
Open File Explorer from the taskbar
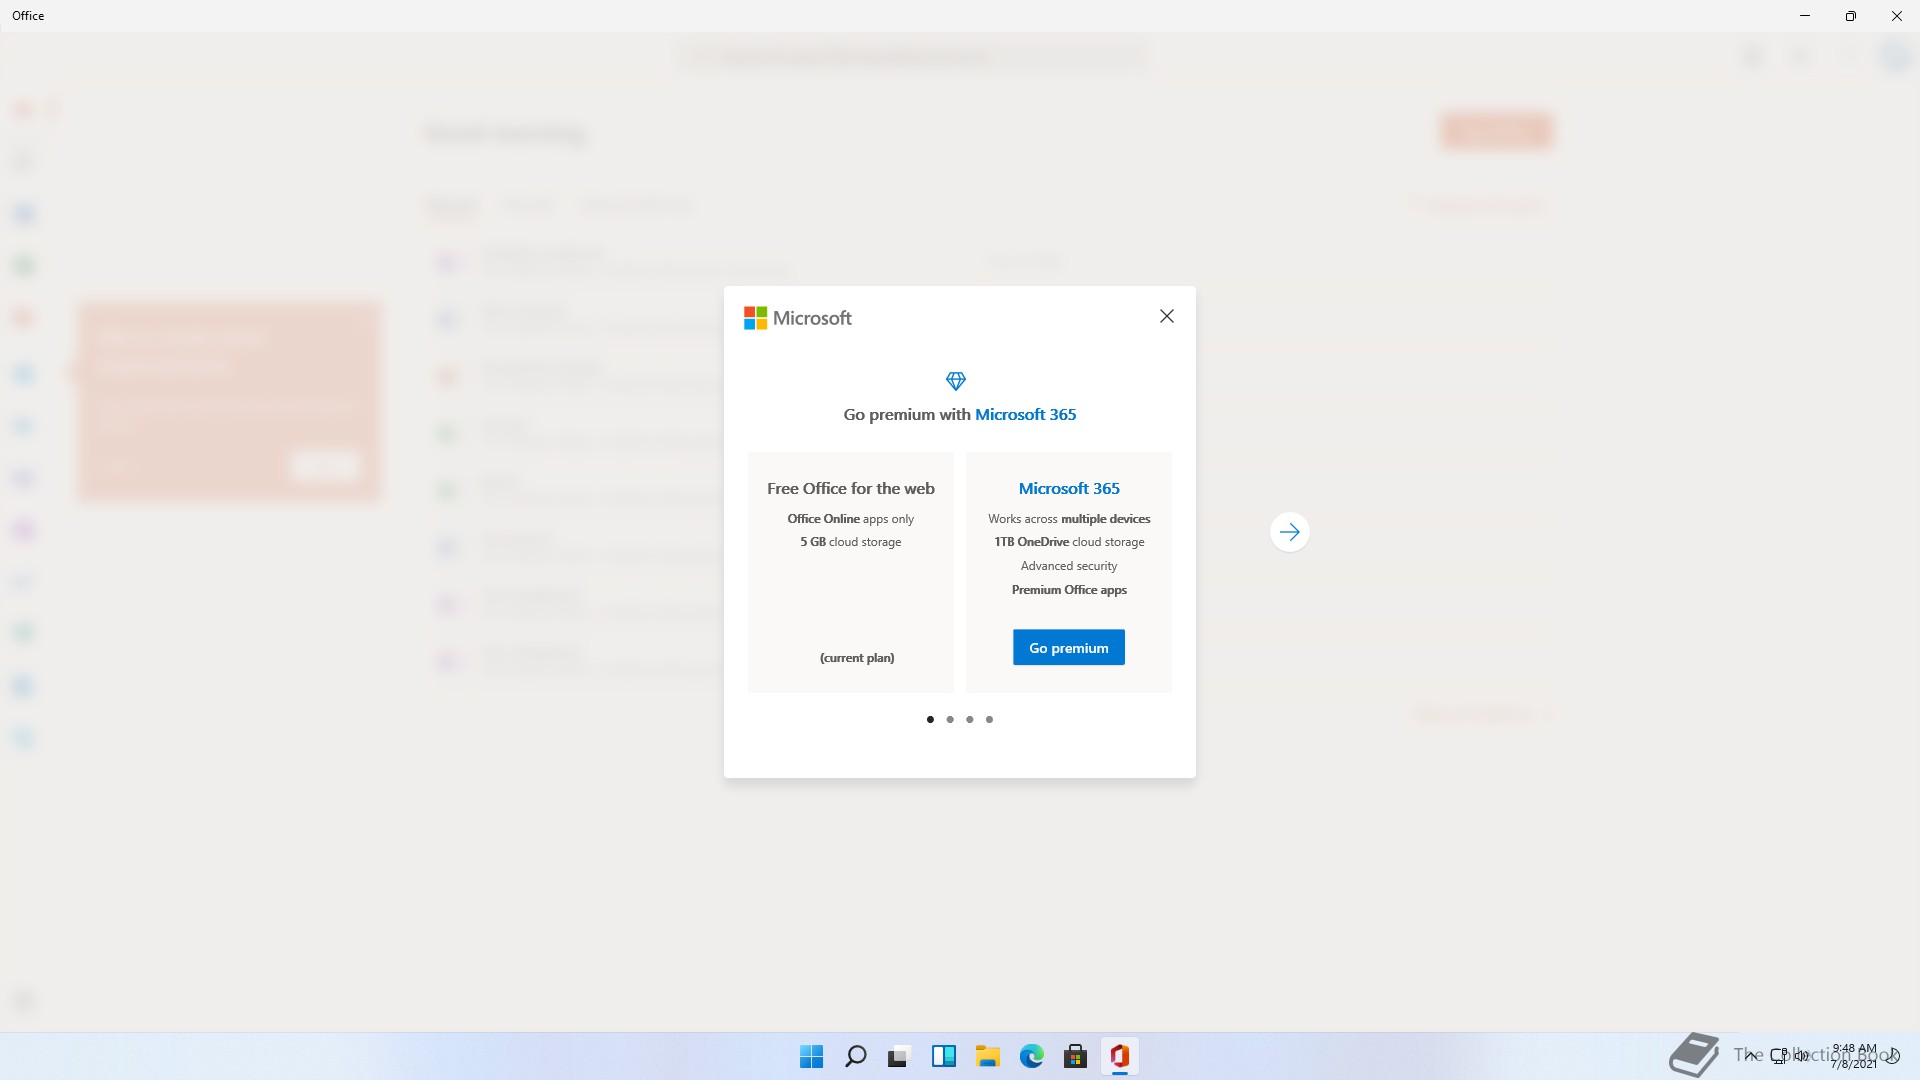tap(987, 1056)
